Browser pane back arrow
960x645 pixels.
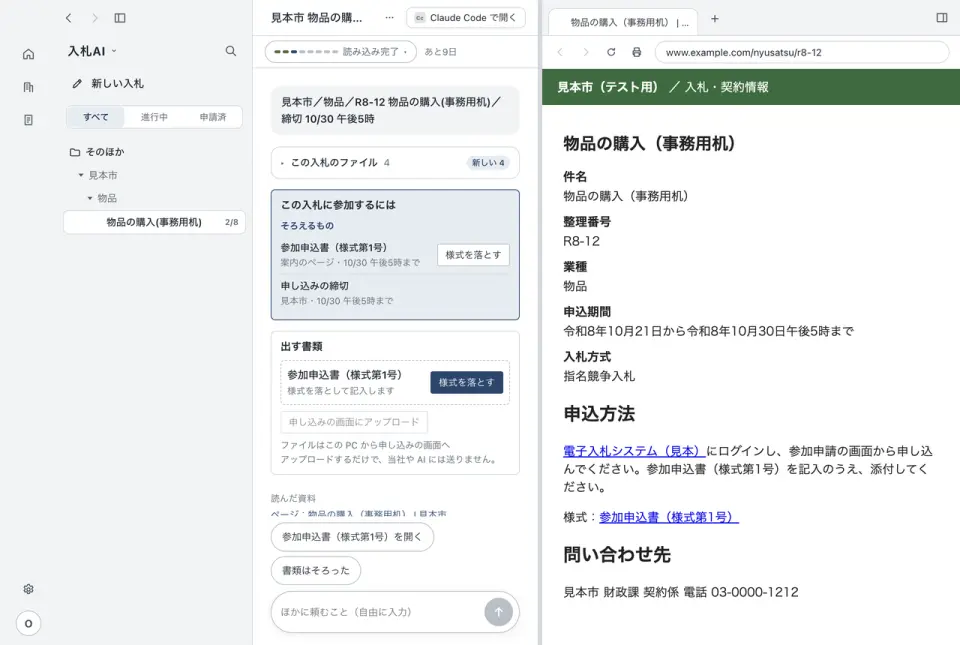560,53
